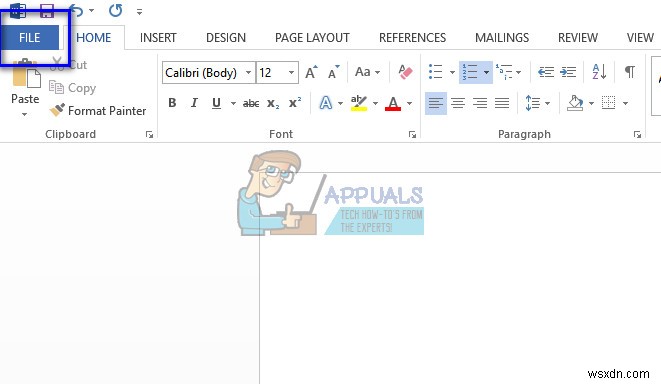Switch to the REFERENCES tab
This screenshot has height=384, width=661.
coord(412,38)
